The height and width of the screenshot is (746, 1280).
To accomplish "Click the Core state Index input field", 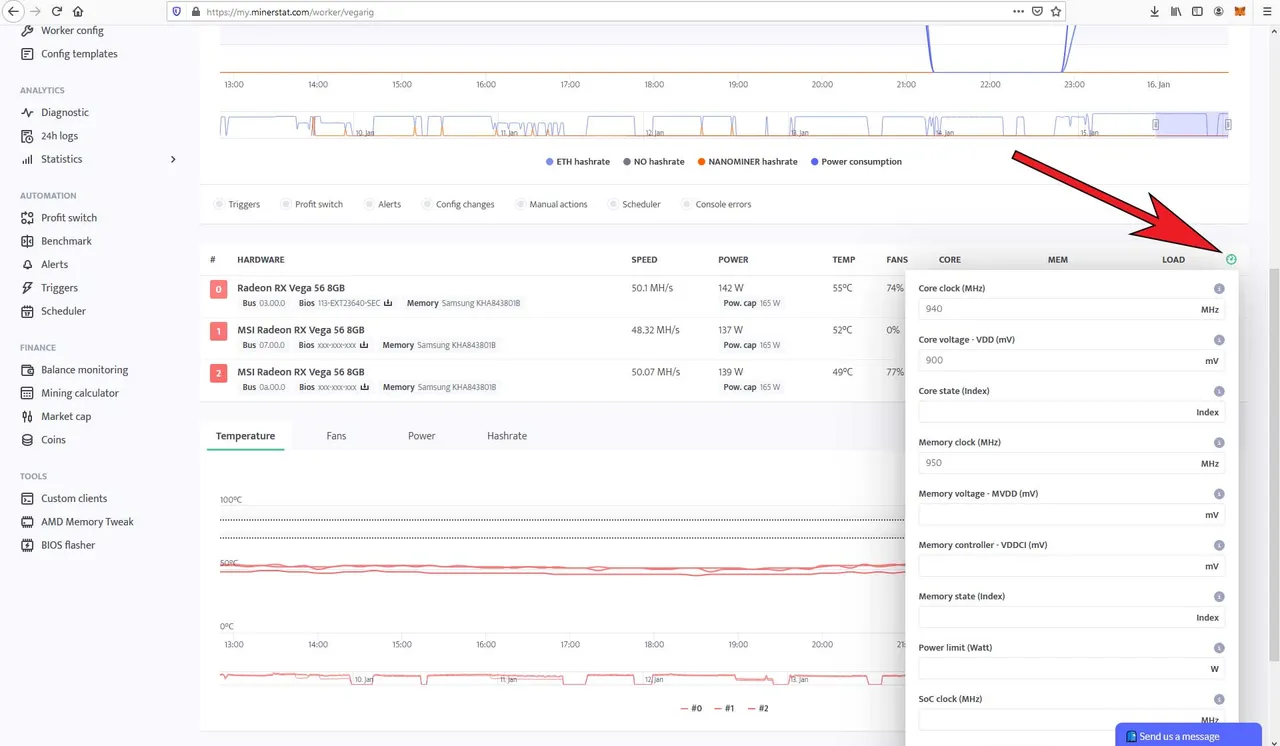I will (1071, 412).
